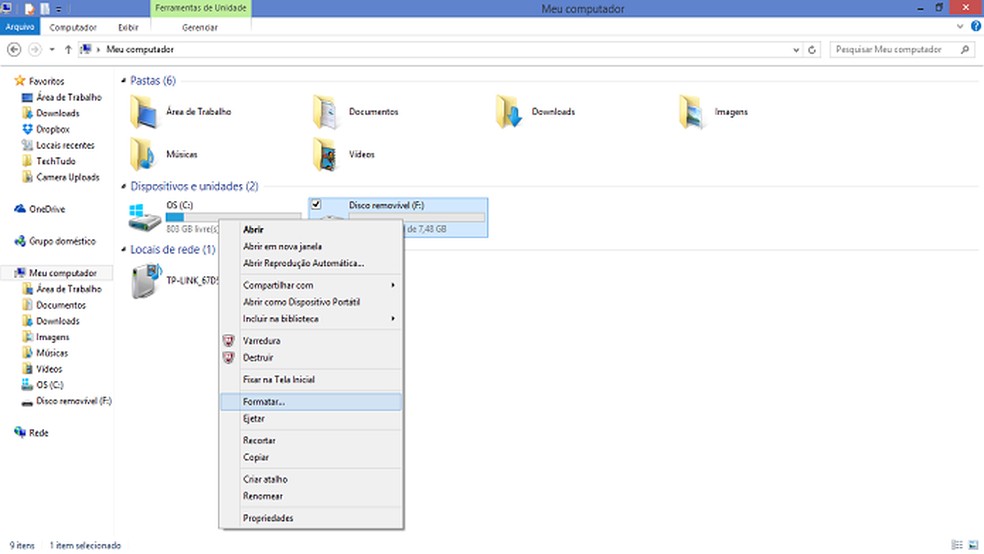This screenshot has width=984, height=554.
Task: Click the Forward navigation arrow
Action: 35,50
